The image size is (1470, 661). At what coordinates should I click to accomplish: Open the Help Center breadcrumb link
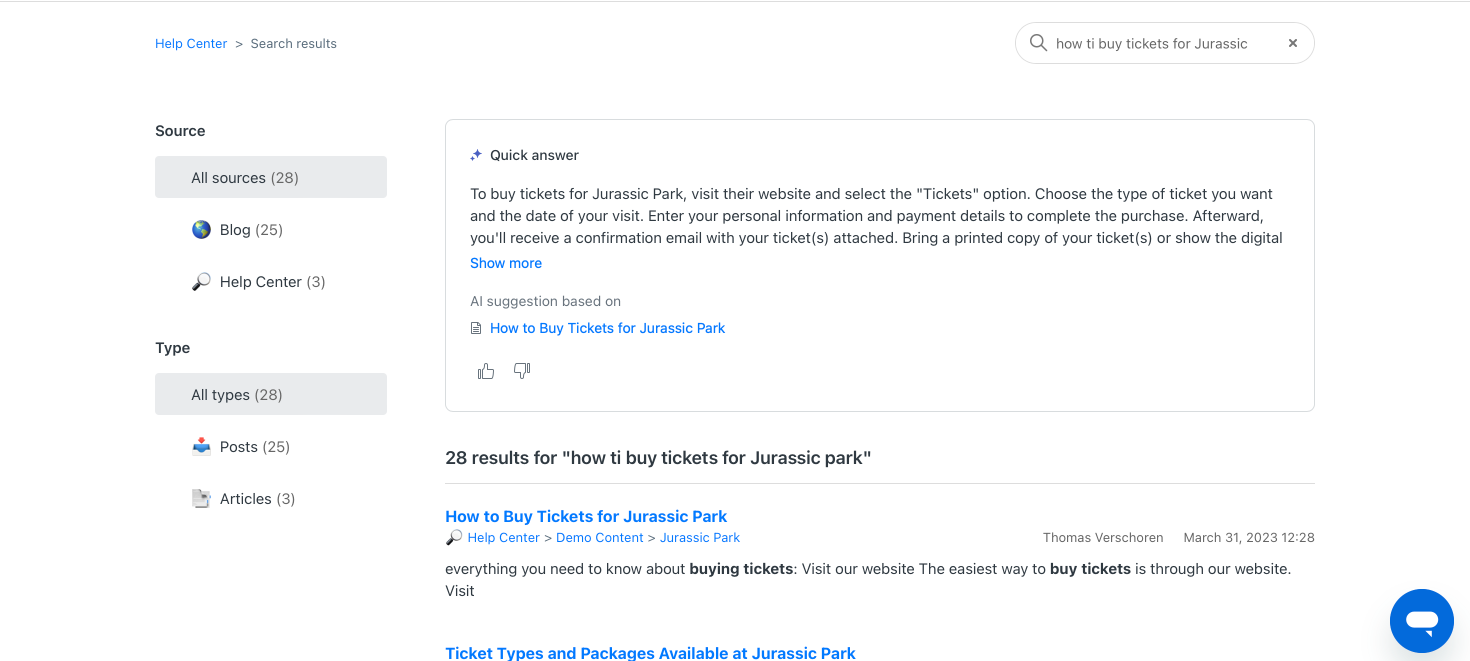click(191, 44)
